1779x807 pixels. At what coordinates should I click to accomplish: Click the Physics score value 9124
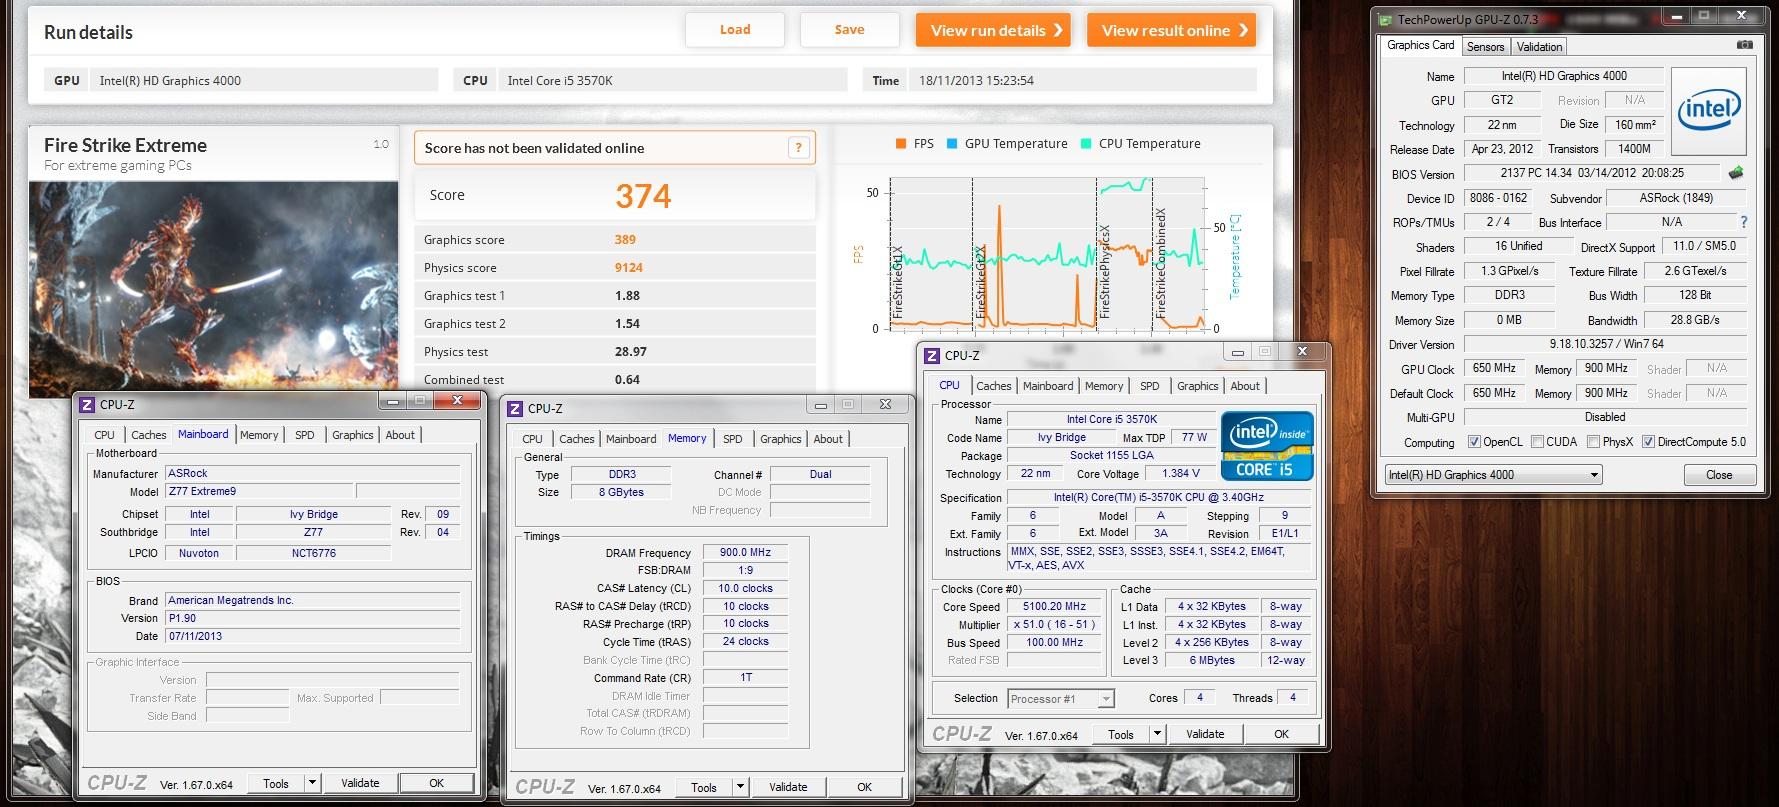click(629, 268)
